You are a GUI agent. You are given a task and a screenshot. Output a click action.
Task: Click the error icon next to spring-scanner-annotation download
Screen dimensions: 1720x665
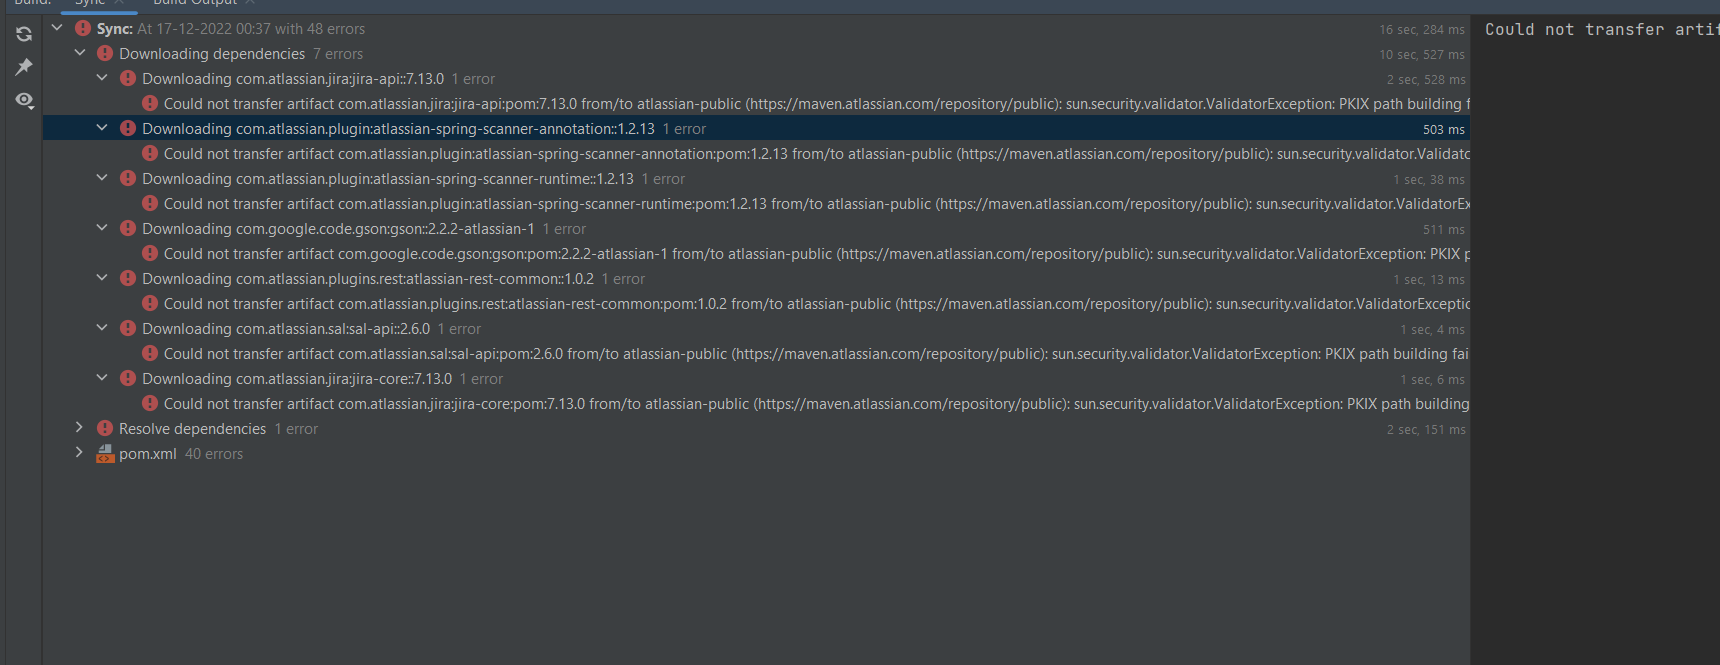pyautogui.click(x=128, y=129)
